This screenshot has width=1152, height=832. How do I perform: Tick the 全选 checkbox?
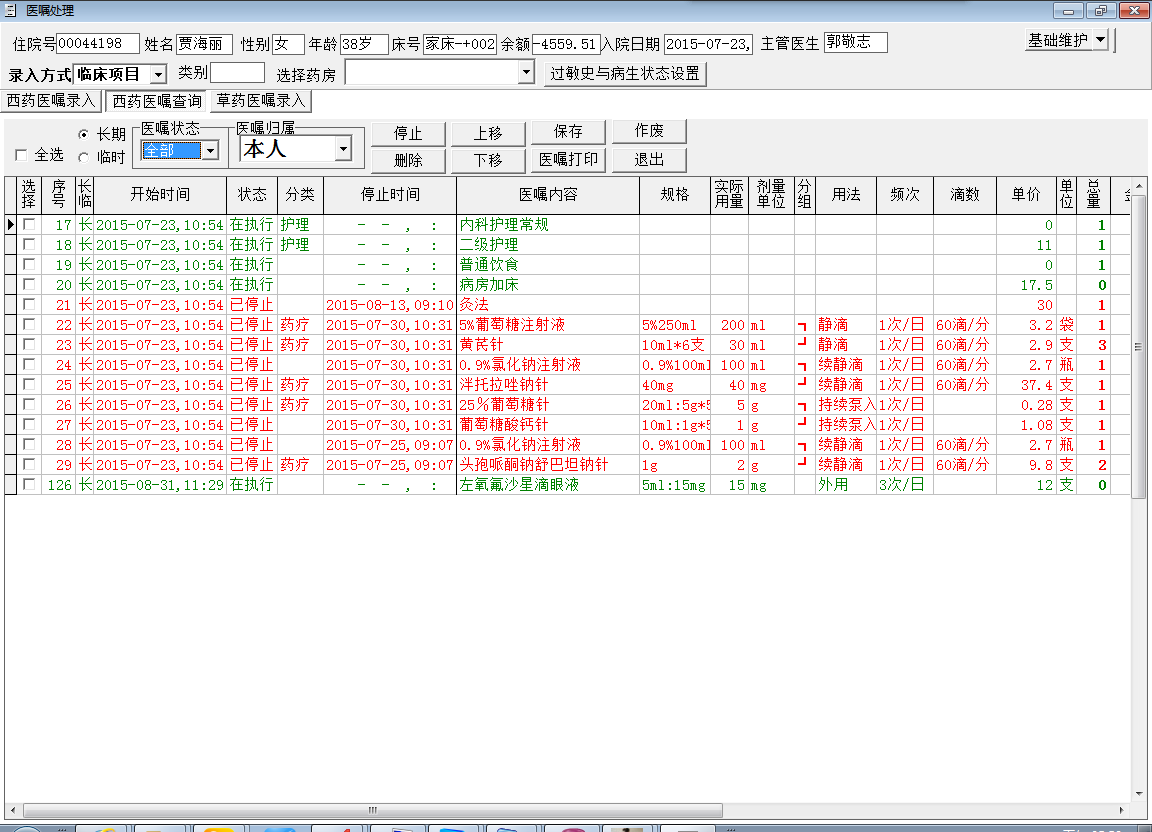21,155
